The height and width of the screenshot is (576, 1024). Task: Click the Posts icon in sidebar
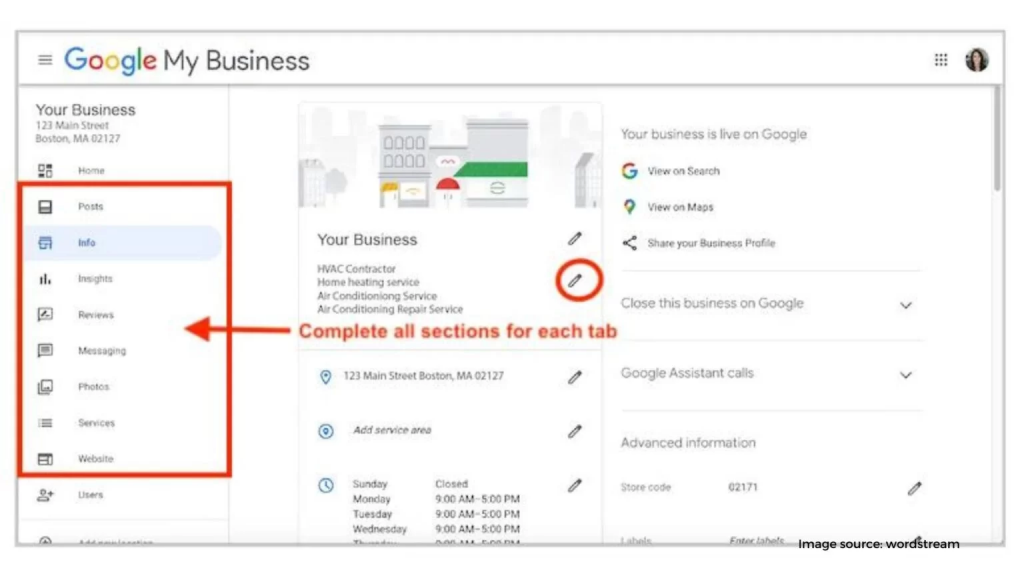pyautogui.click(x=45, y=207)
